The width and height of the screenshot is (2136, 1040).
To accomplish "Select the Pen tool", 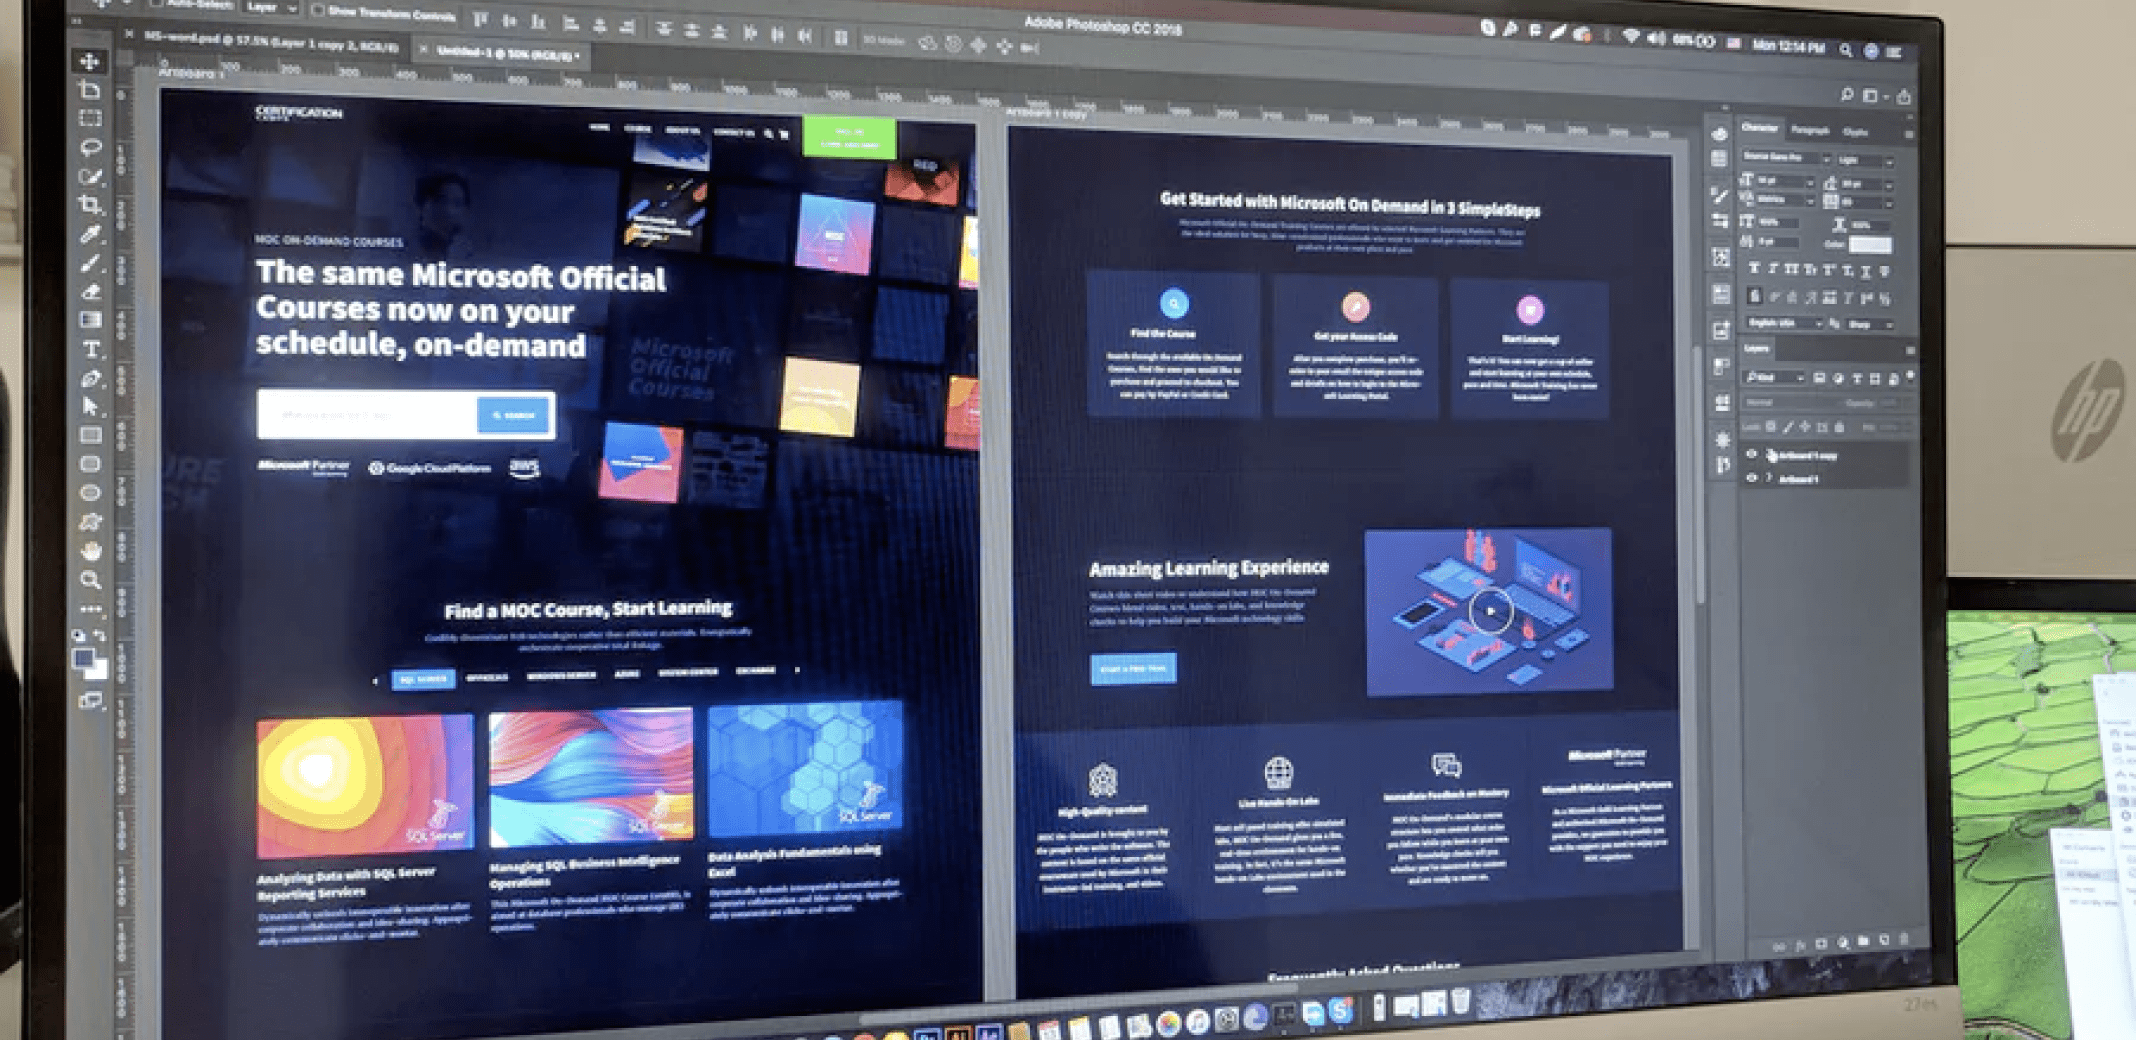I will (x=90, y=378).
